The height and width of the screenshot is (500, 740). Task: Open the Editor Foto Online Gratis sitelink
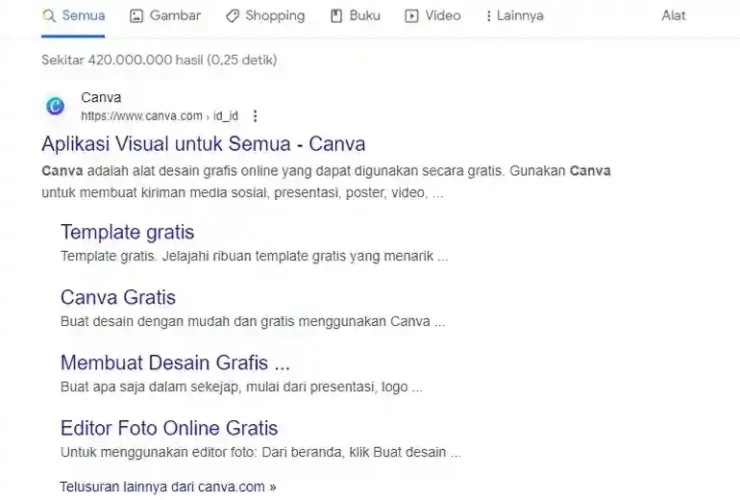pyautogui.click(x=169, y=428)
